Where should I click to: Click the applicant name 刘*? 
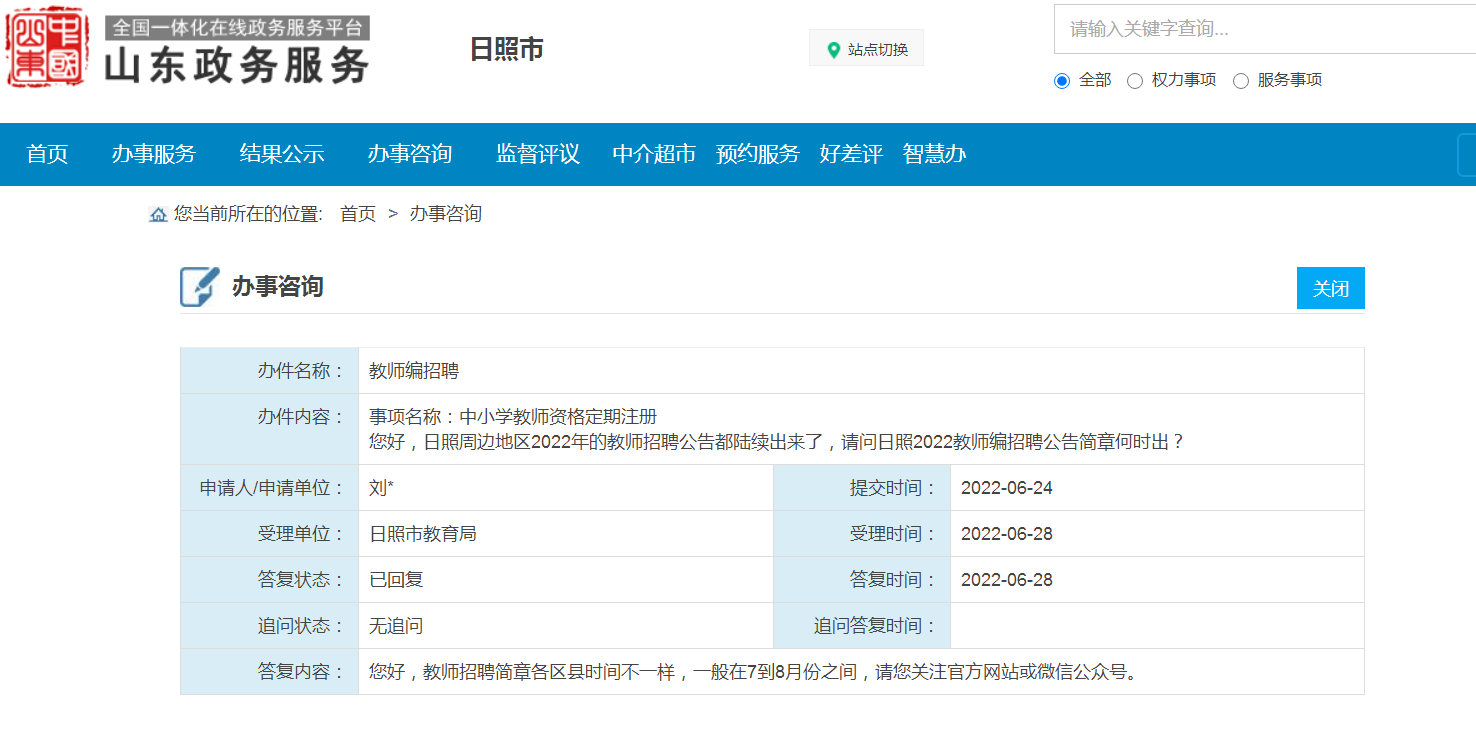click(381, 488)
